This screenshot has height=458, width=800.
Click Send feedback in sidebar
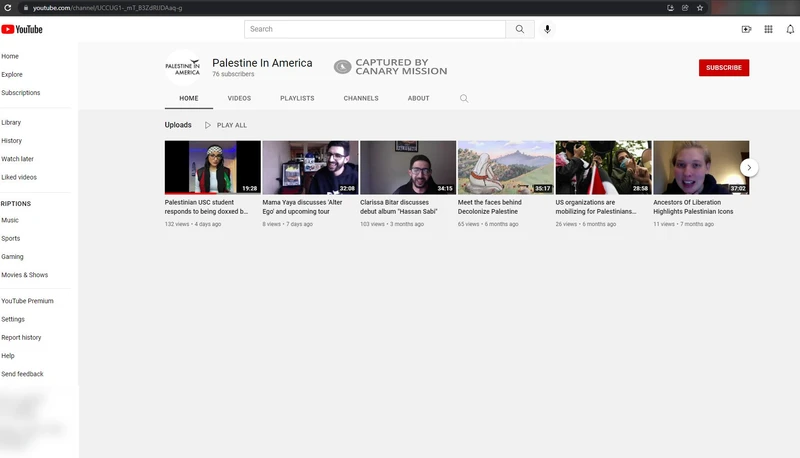pyautogui.click(x=22, y=374)
